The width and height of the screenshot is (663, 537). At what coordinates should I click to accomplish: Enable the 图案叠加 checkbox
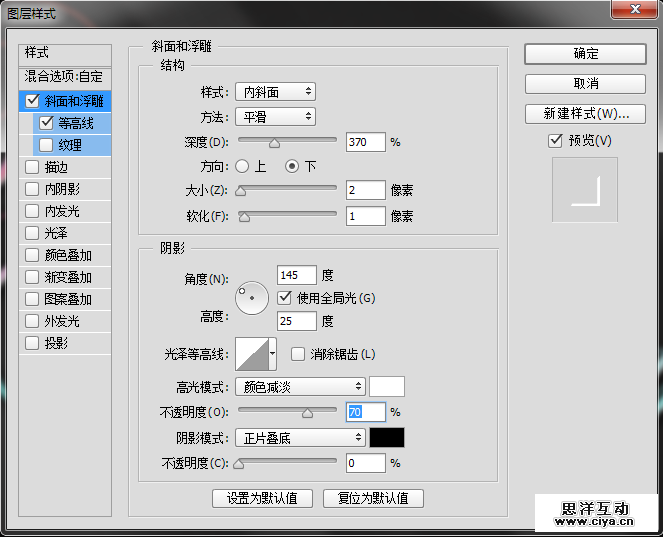pos(32,299)
